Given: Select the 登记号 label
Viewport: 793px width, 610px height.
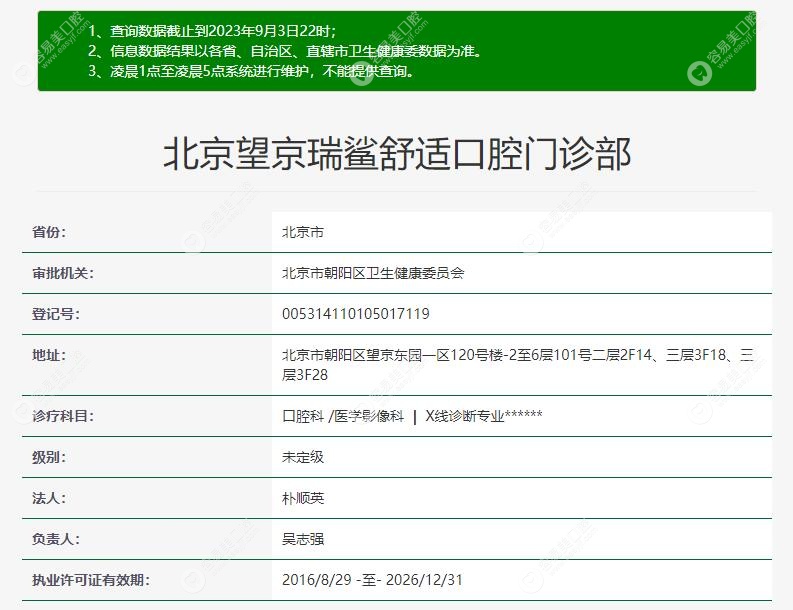Looking at the screenshot, I should pos(56,314).
